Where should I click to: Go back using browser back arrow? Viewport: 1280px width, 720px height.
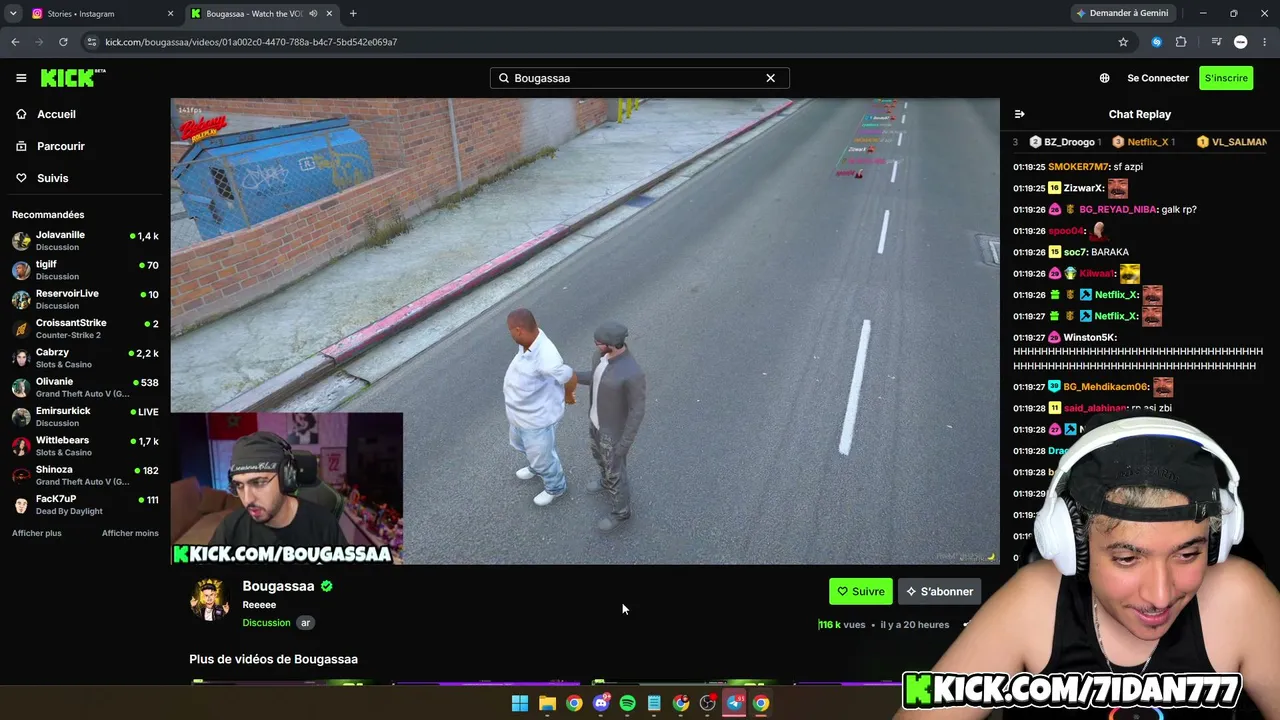tap(15, 42)
